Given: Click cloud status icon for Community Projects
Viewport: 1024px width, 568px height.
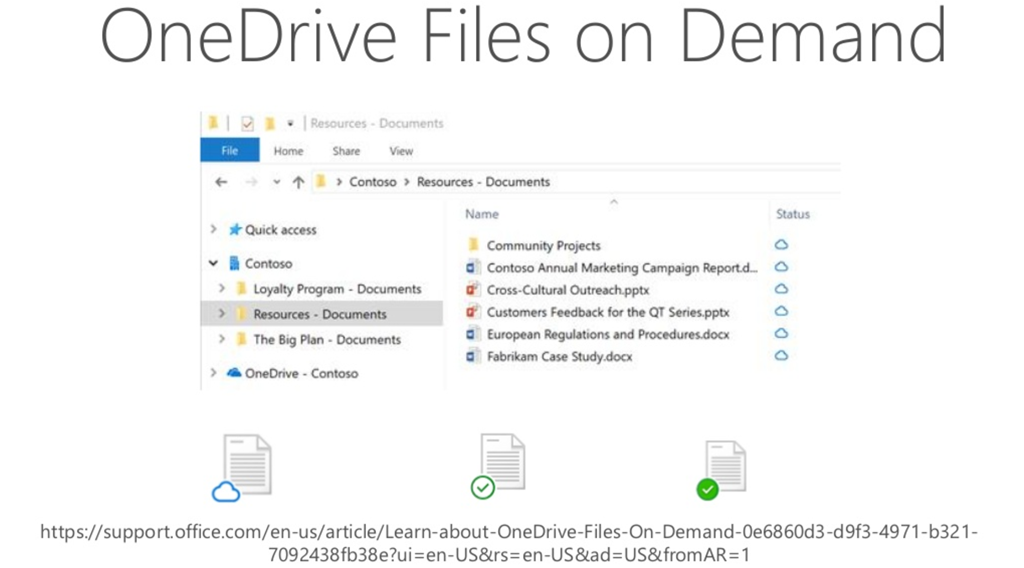Looking at the screenshot, I should pos(781,245).
